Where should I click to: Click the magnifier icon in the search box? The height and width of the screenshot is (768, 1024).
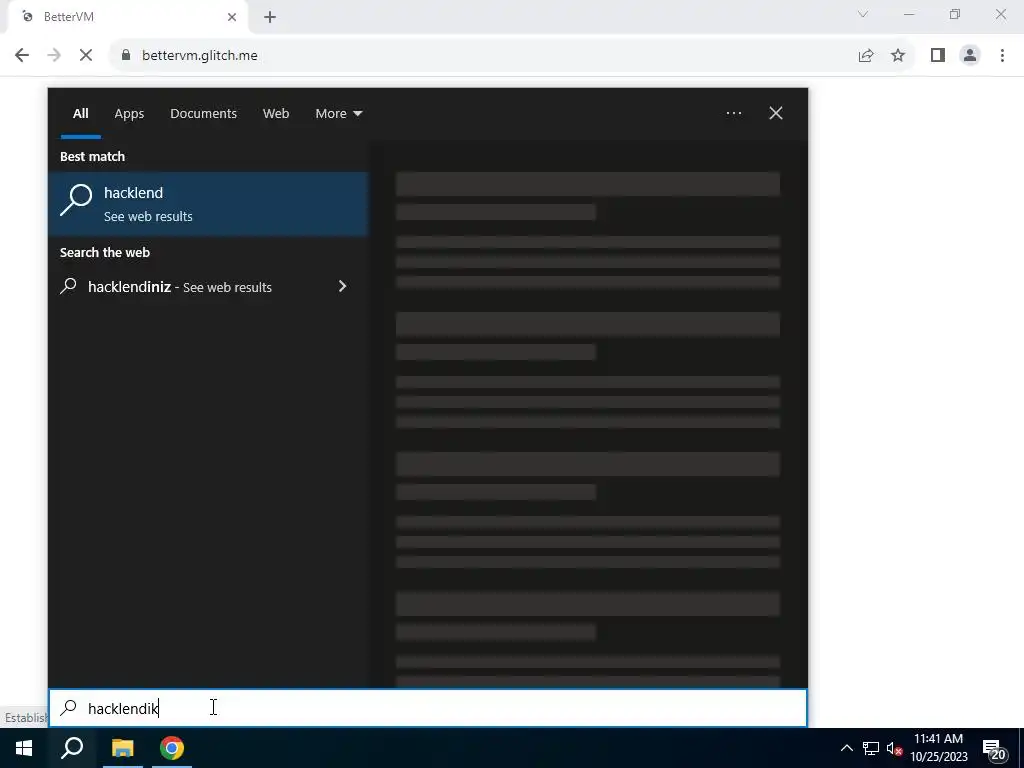(x=69, y=708)
